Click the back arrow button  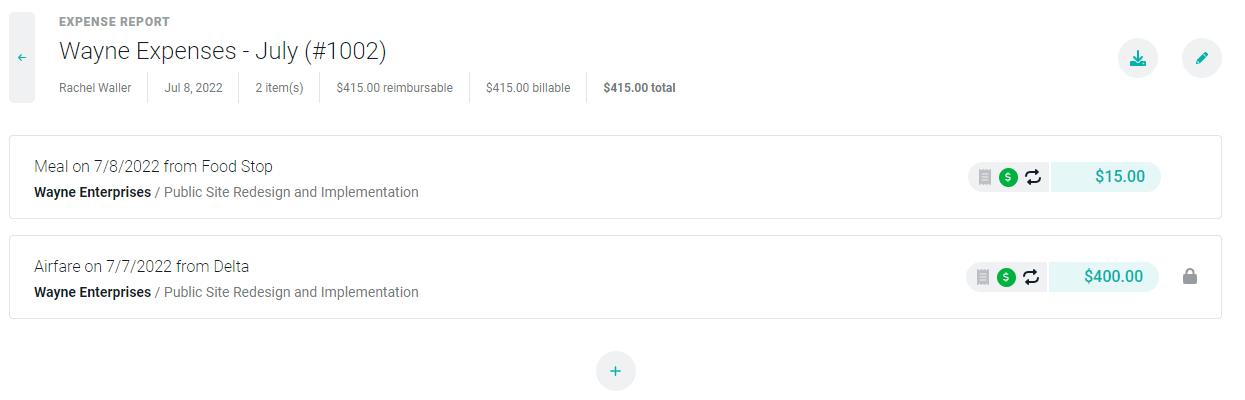coord(22,58)
